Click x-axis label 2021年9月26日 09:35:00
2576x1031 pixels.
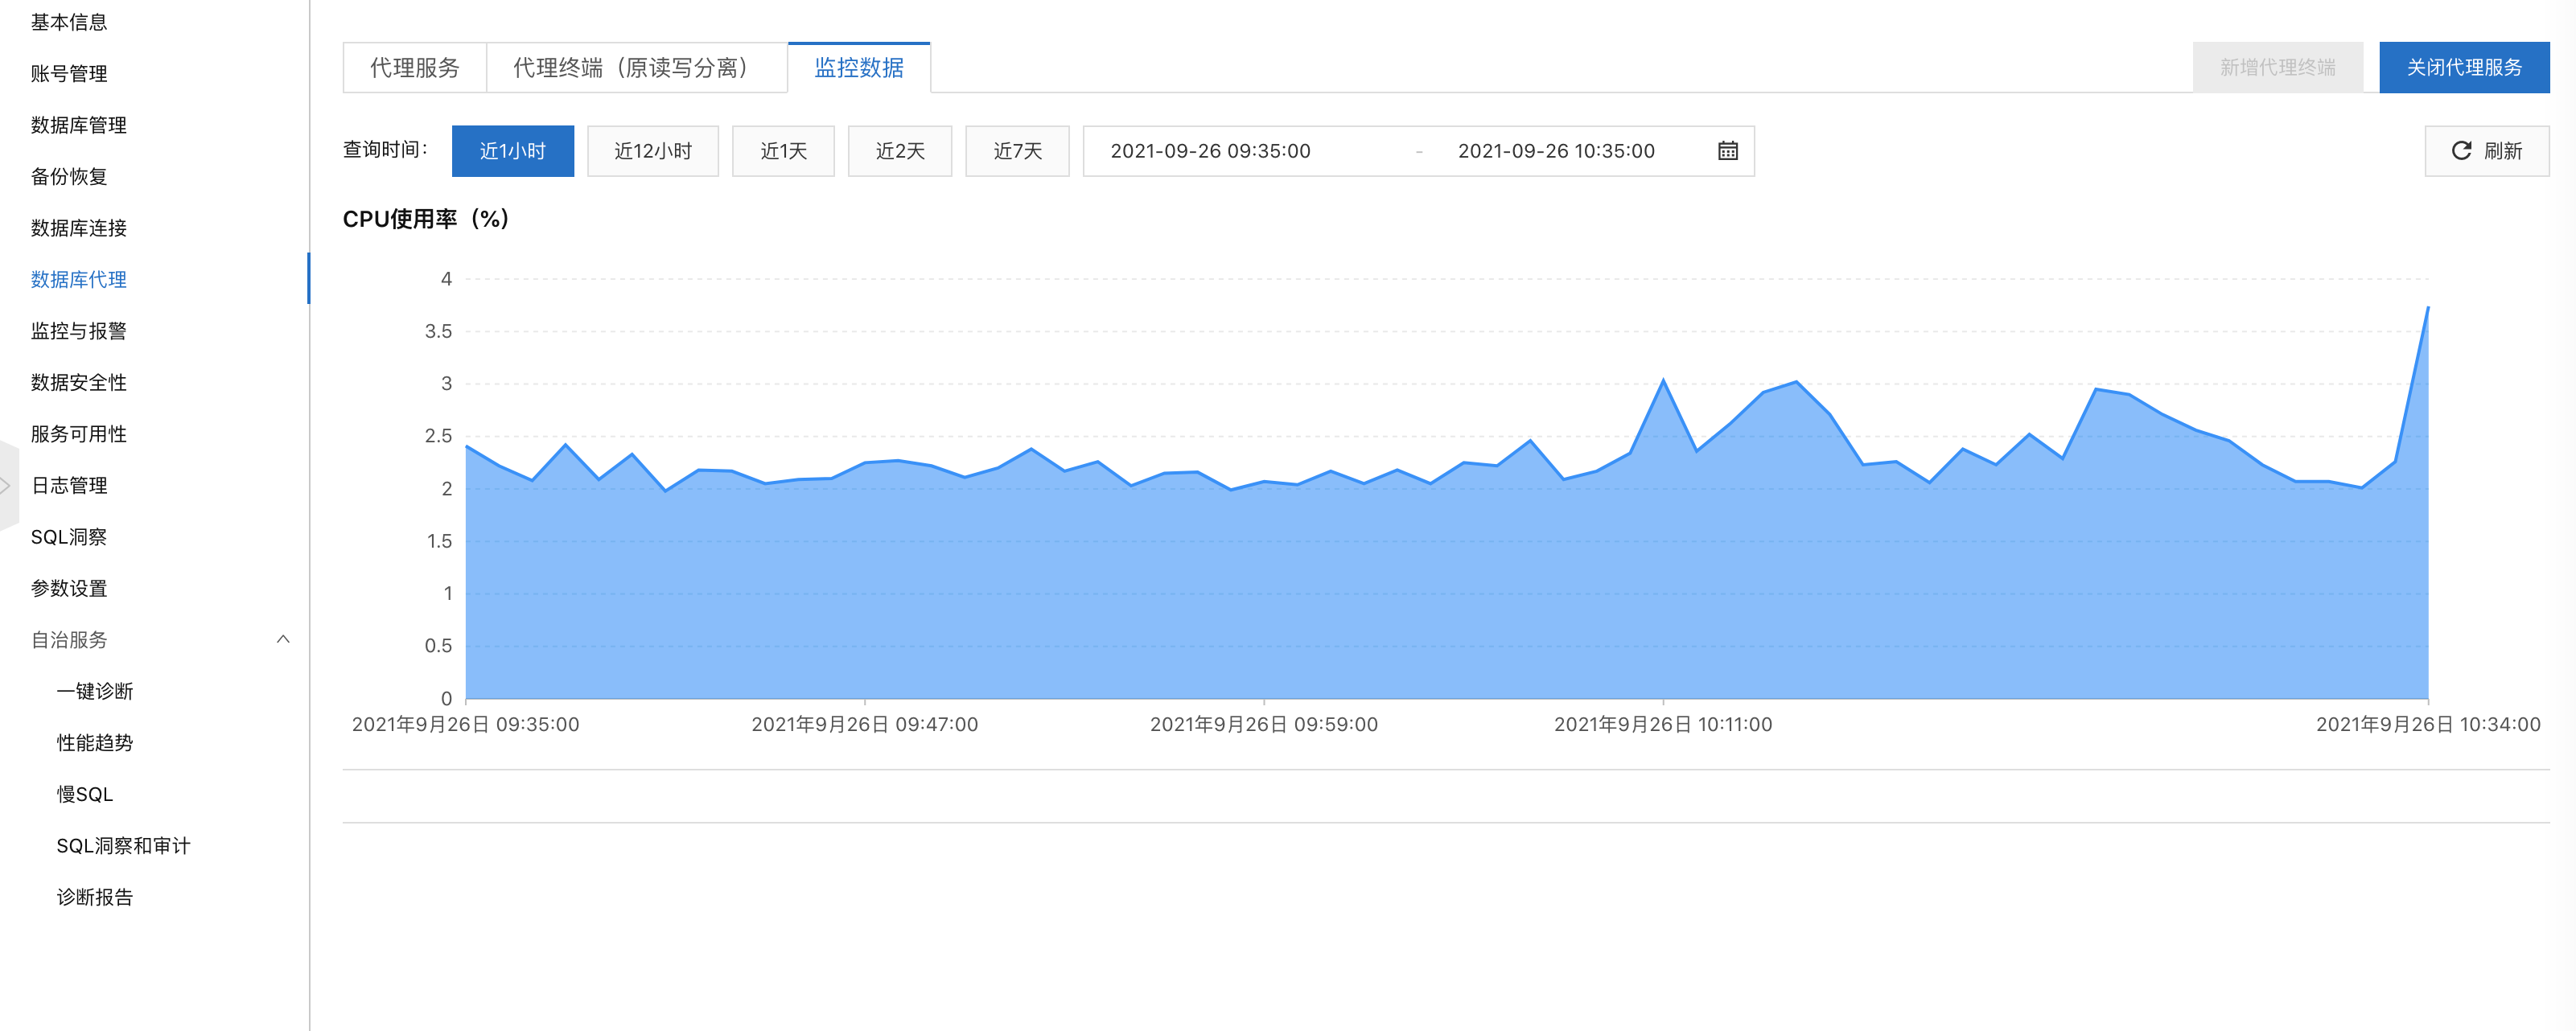pos(466,725)
